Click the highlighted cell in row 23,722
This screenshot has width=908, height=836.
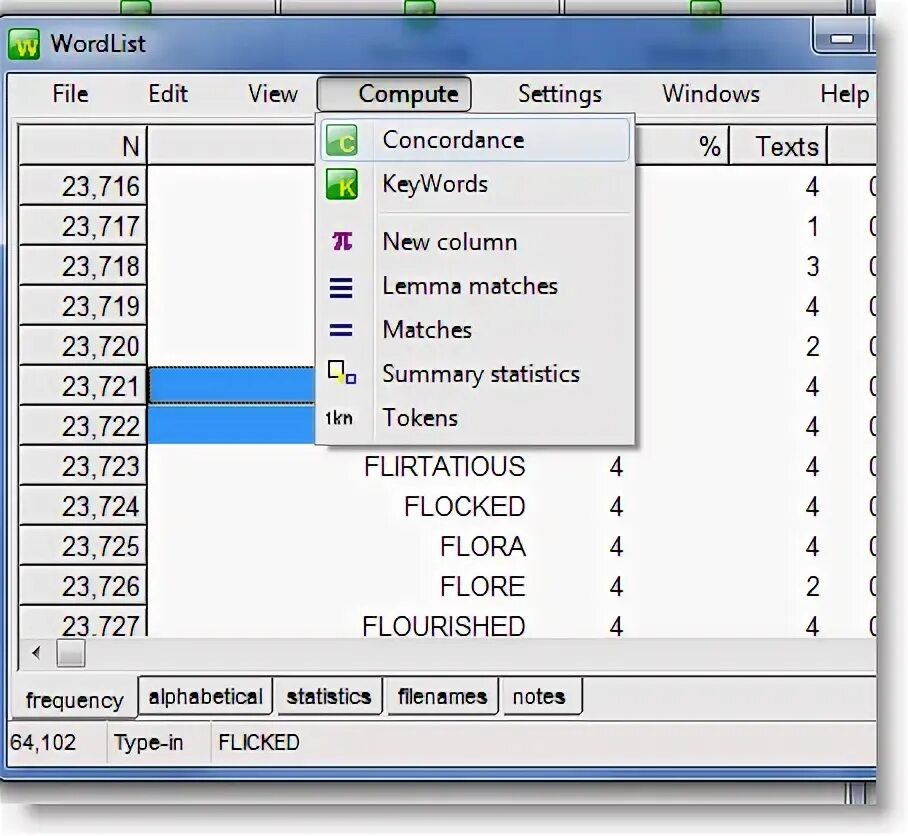[232, 426]
